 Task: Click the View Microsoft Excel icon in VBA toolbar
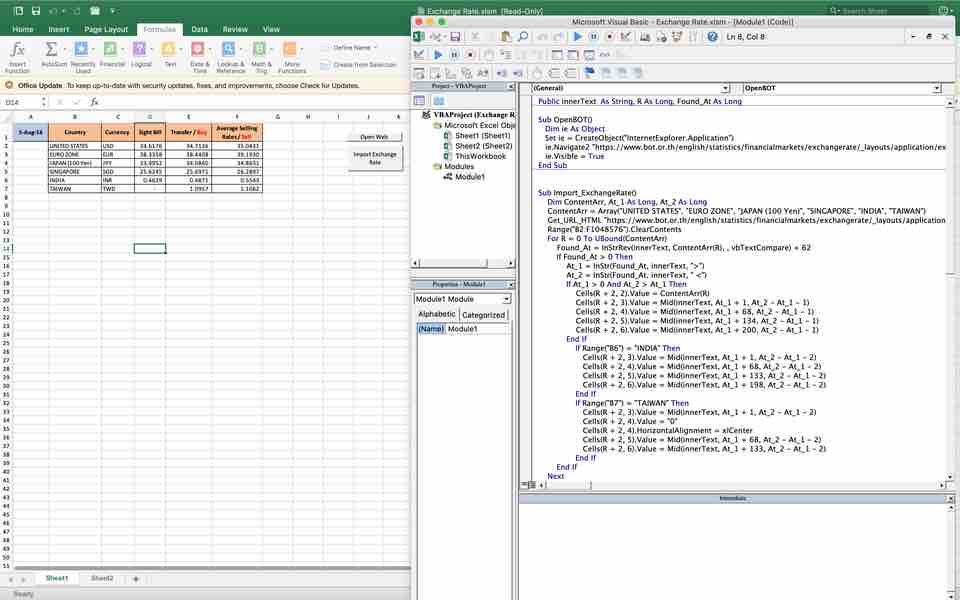419,37
